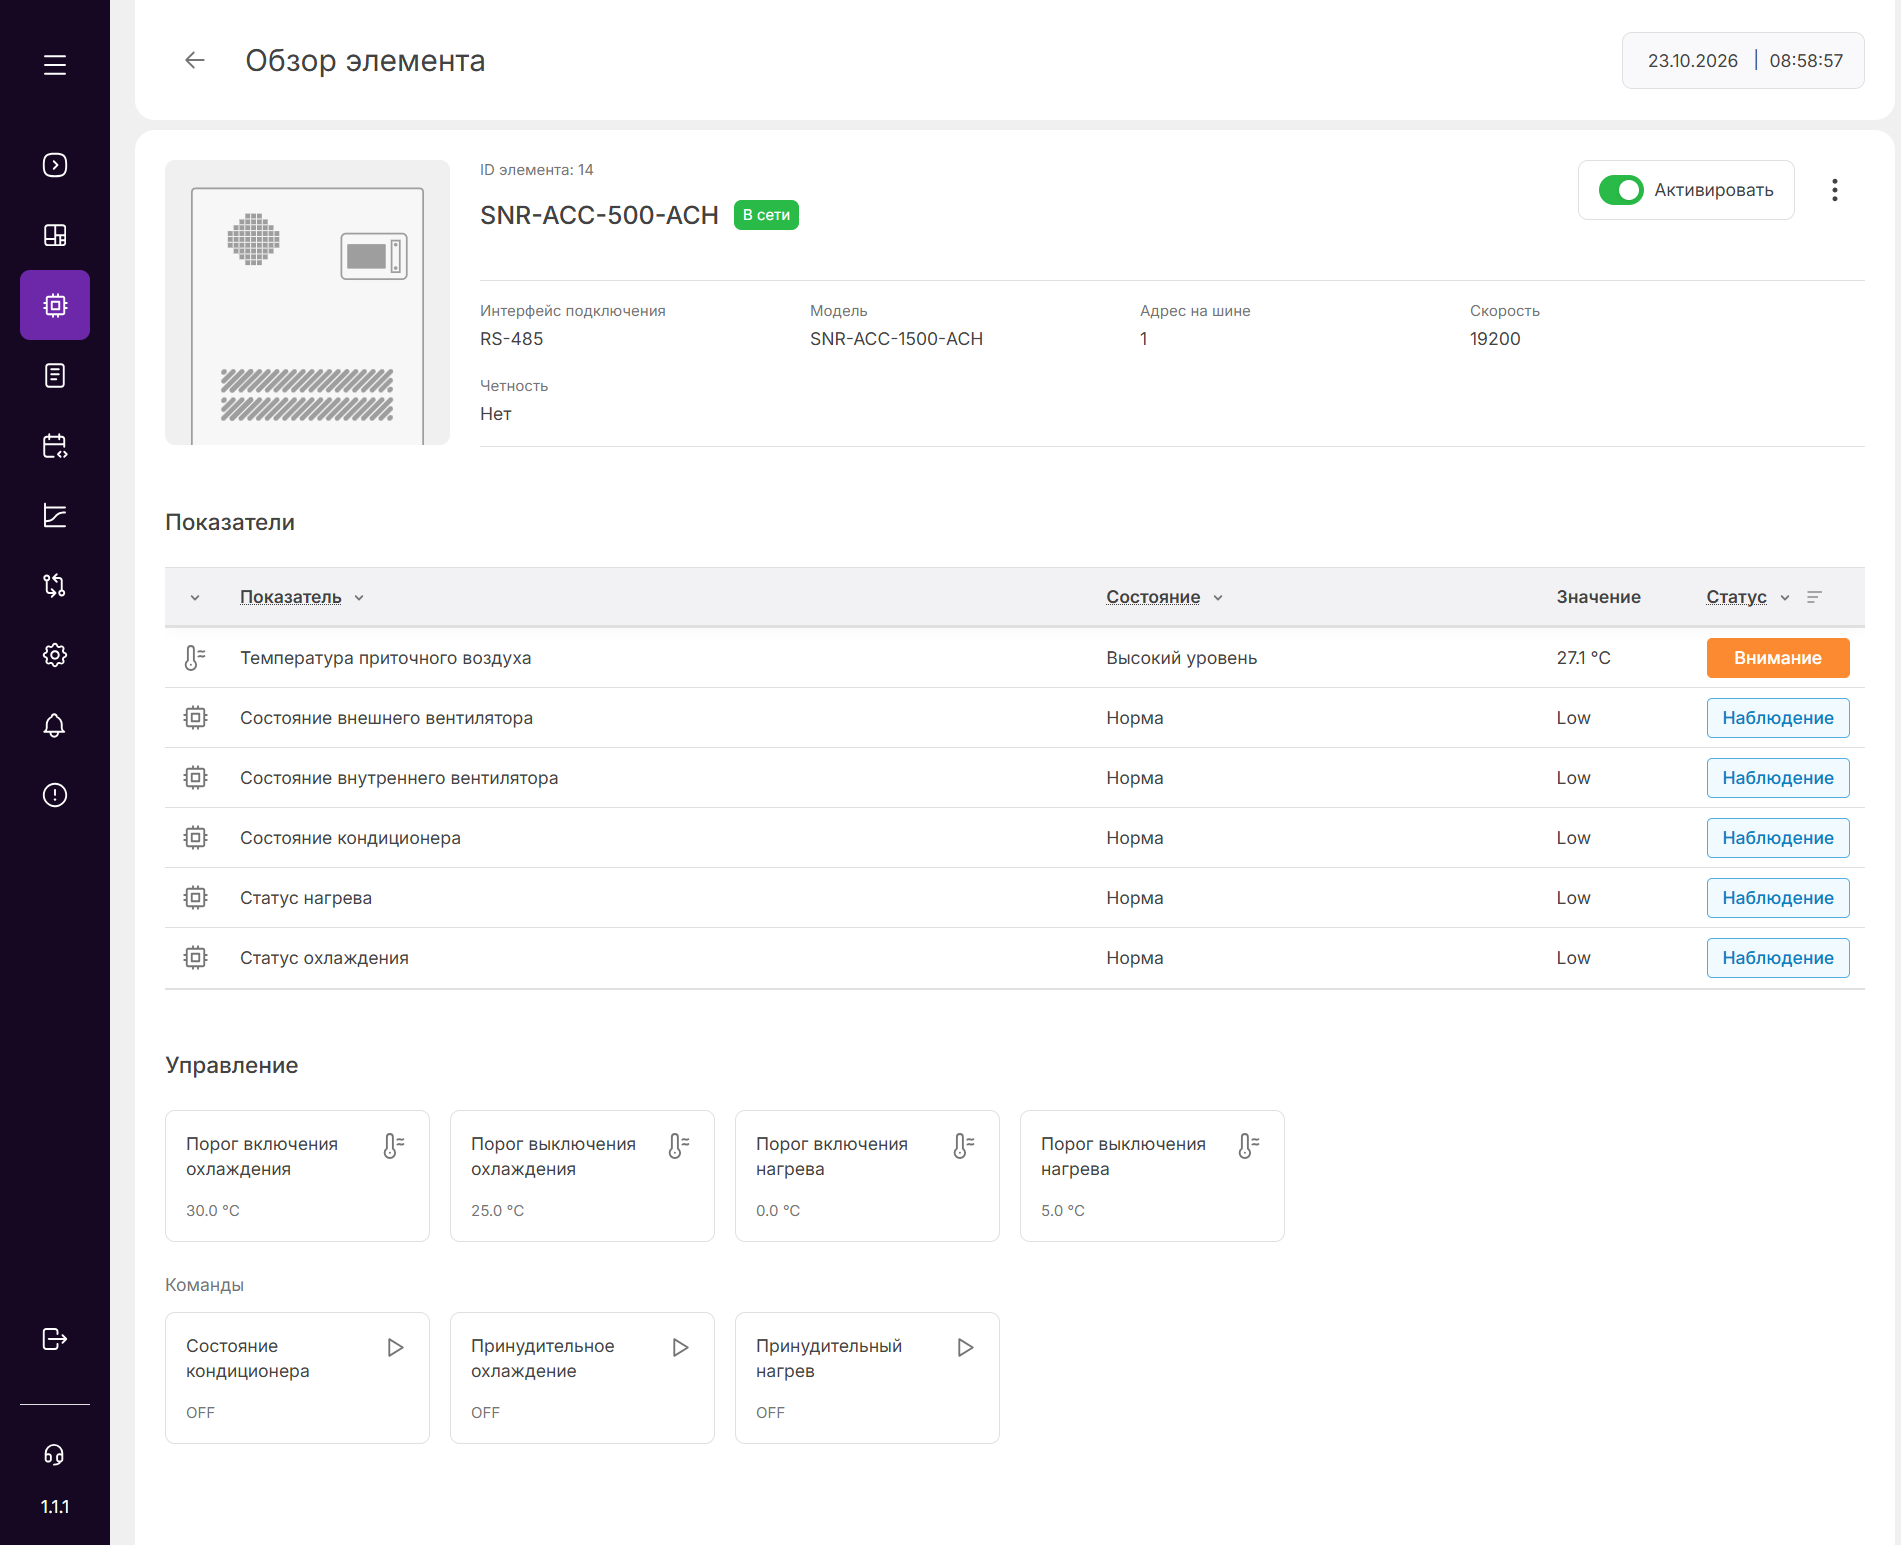The height and width of the screenshot is (1545, 1901).
Task: Go back with the left arrow
Action: point(195,60)
